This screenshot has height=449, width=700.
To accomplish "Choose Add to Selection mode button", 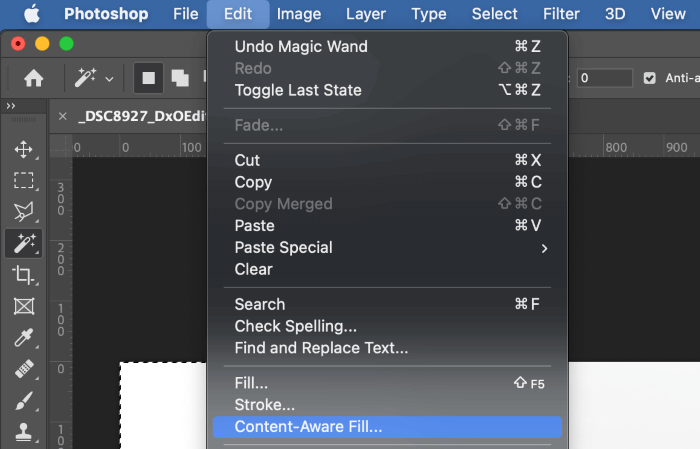I will pyautogui.click(x=180, y=77).
